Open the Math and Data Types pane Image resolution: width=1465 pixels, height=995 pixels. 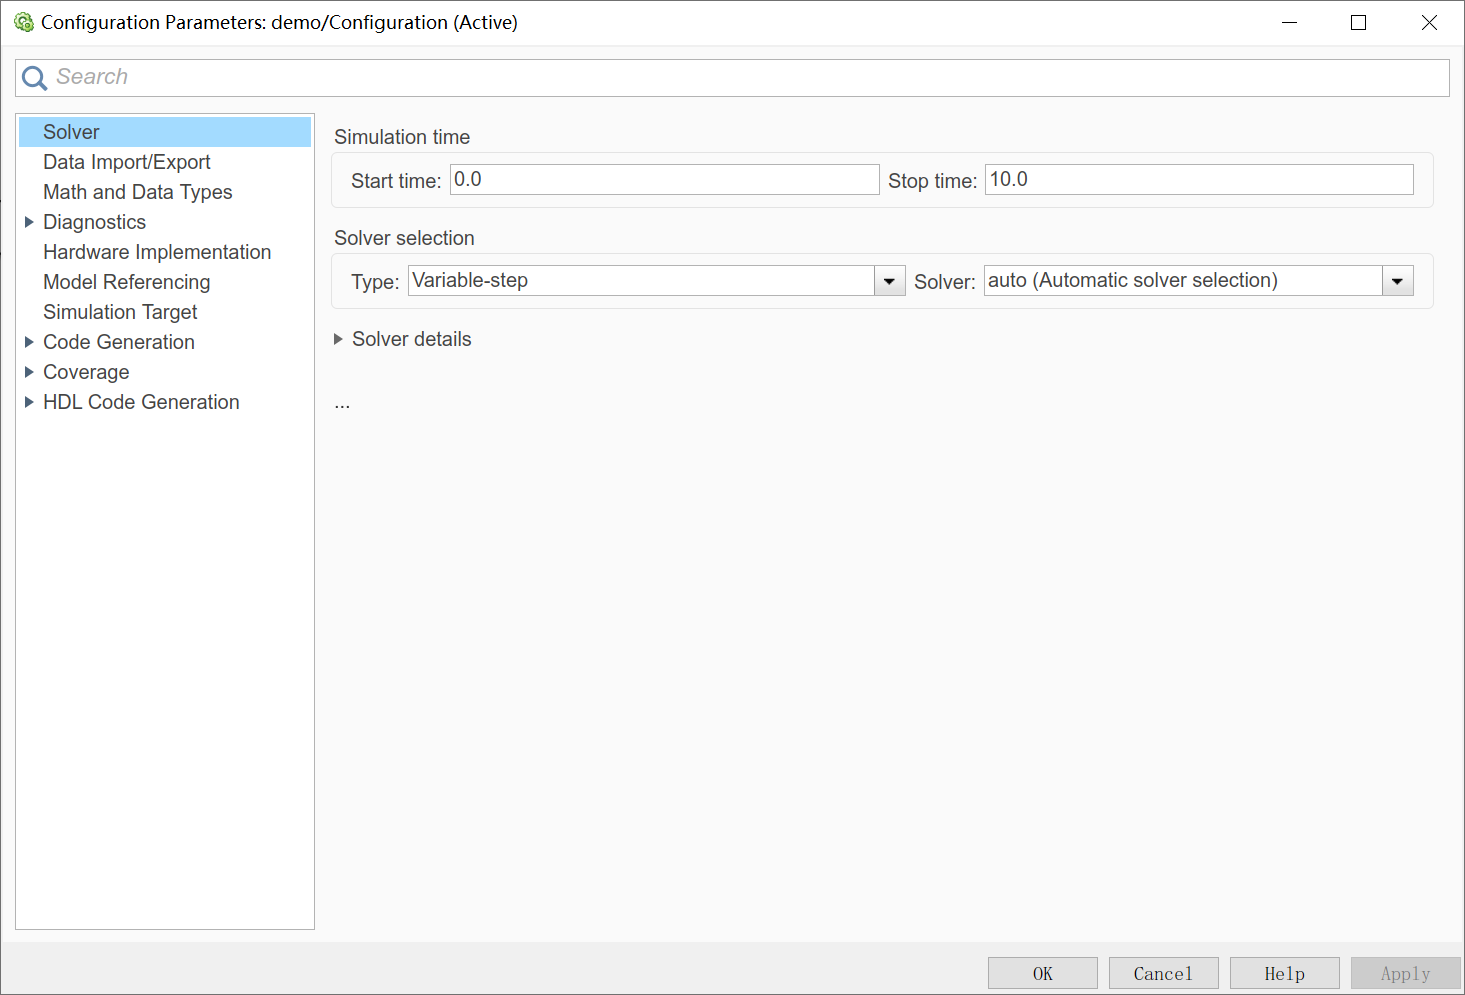[138, 192]
